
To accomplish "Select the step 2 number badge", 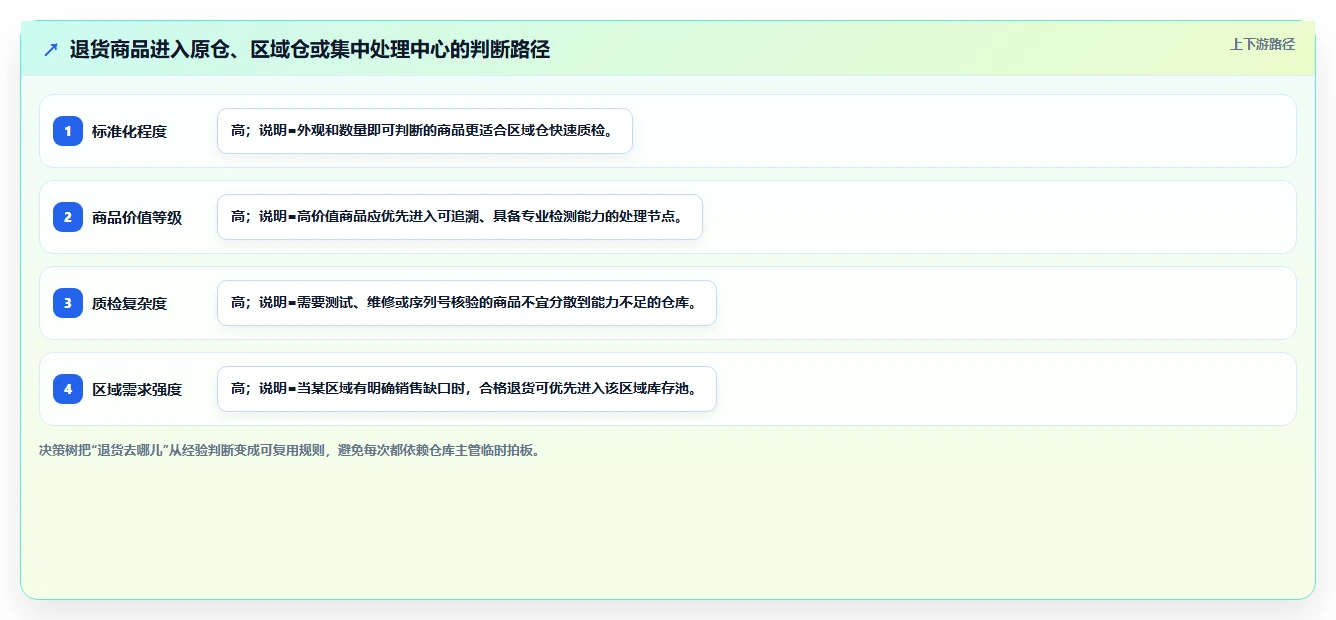I will click(x=68, y=217).
